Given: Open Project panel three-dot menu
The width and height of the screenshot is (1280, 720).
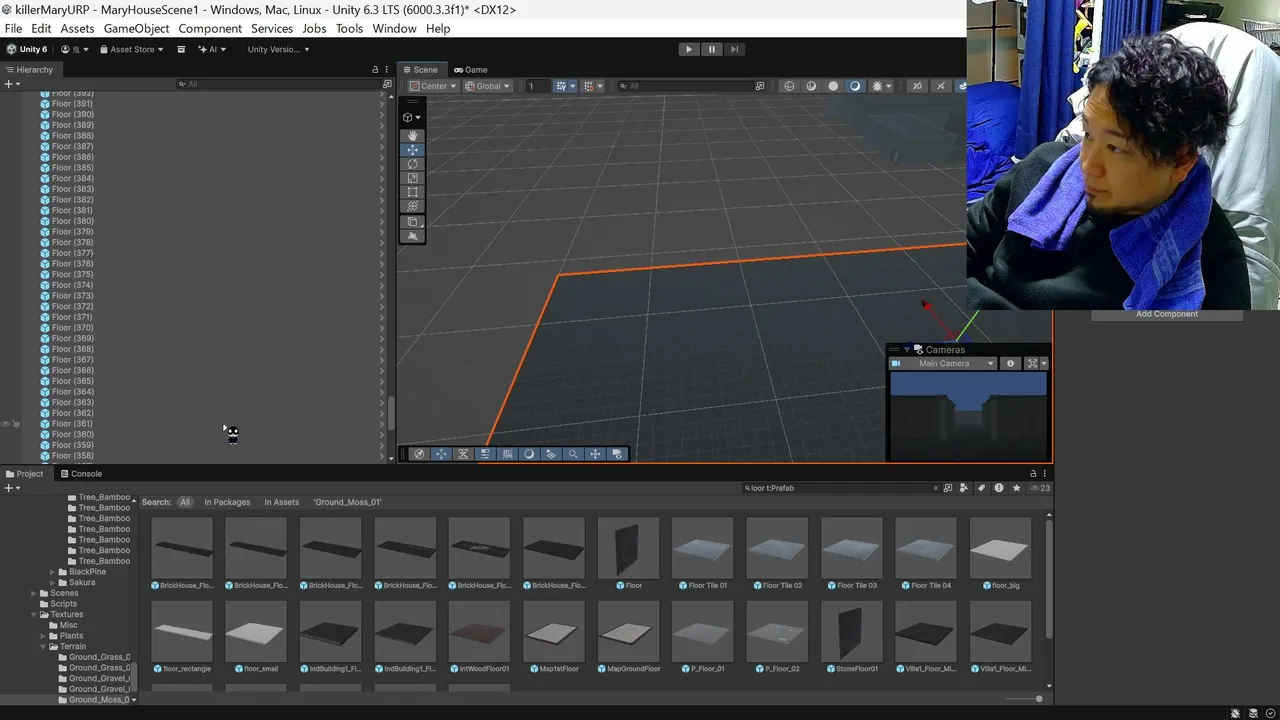Looking at the screenshot, I should point(1045,474).
